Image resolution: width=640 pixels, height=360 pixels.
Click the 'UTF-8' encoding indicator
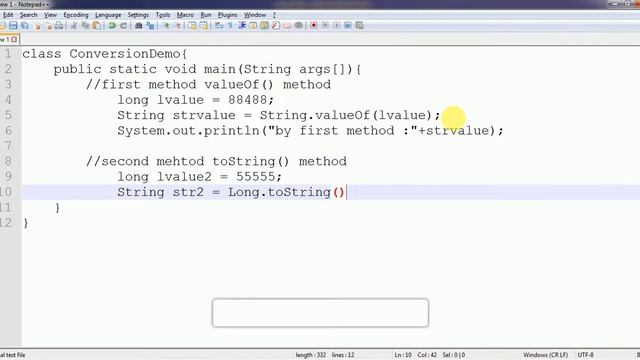(x=586, y=355)
